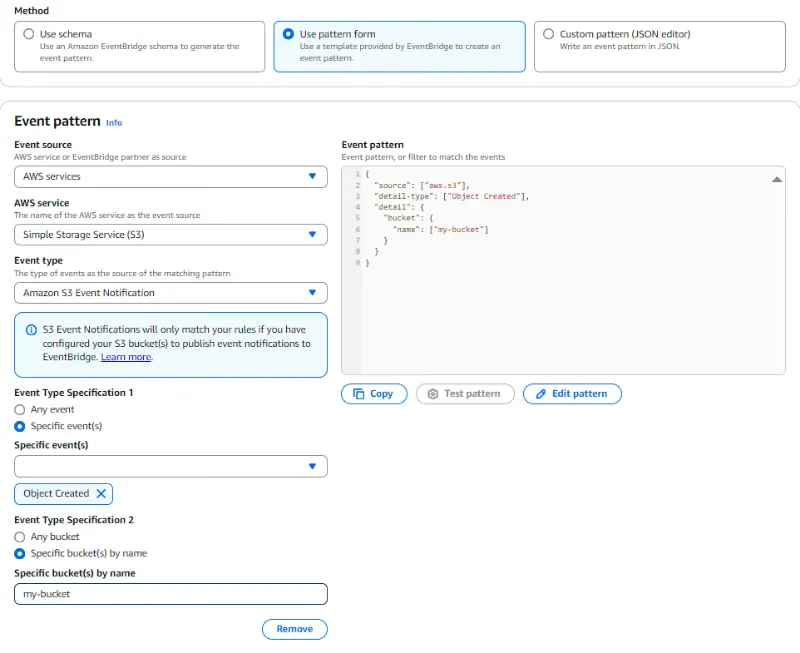Open the Event source dropdown
This screenshot has width=800, height=653.
[x=171, y=177]
